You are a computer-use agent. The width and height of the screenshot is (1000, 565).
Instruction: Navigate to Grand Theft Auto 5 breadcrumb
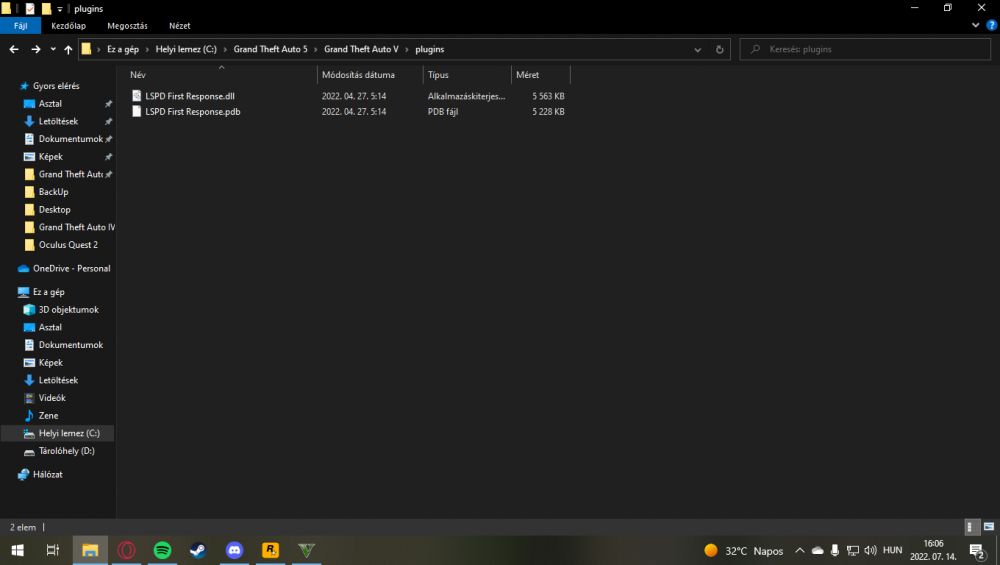270,49
